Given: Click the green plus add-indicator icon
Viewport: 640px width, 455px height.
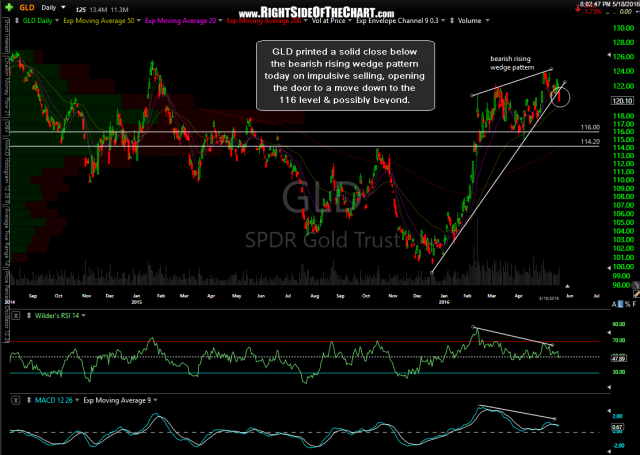Looking at the screenshot, I should (9, 7).
